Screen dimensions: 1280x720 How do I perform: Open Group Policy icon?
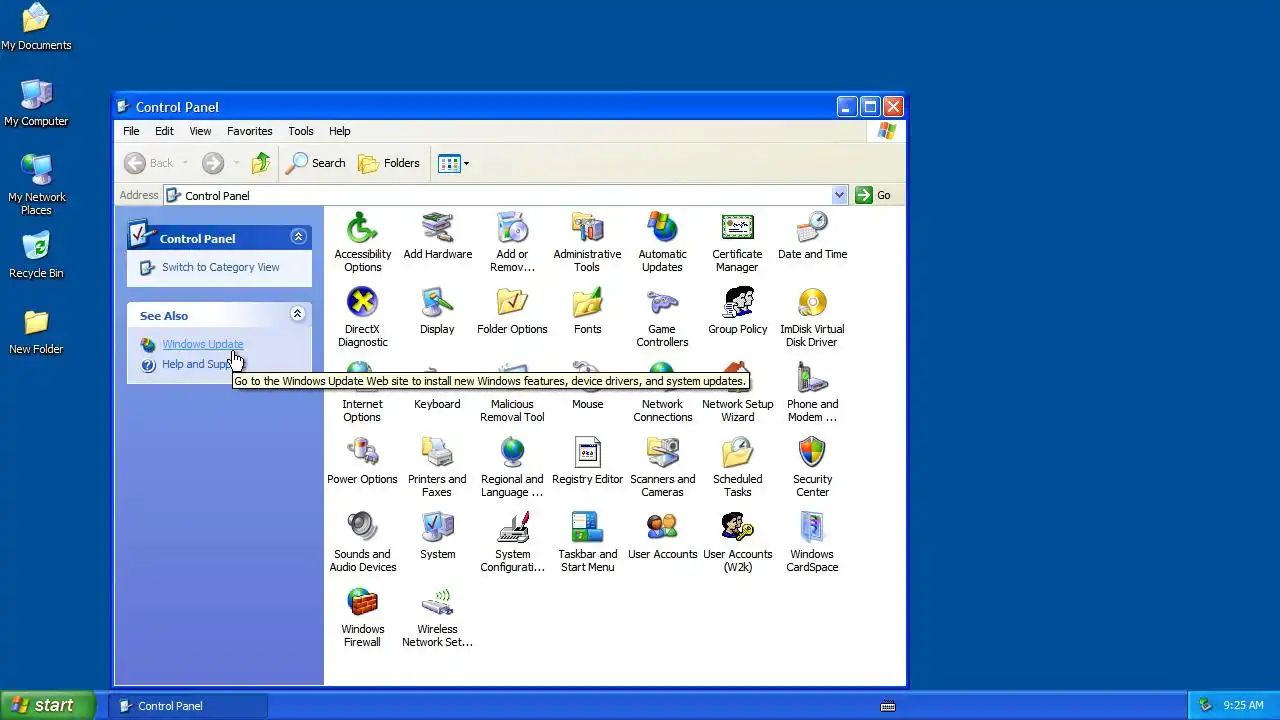[737, 302]
